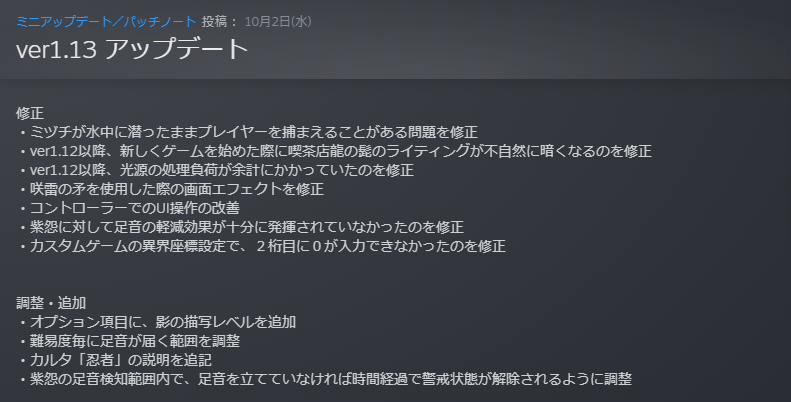Click the オプション項目 shadow level line
The width and height of the screenshot is (791, 402).
point(157,321)
